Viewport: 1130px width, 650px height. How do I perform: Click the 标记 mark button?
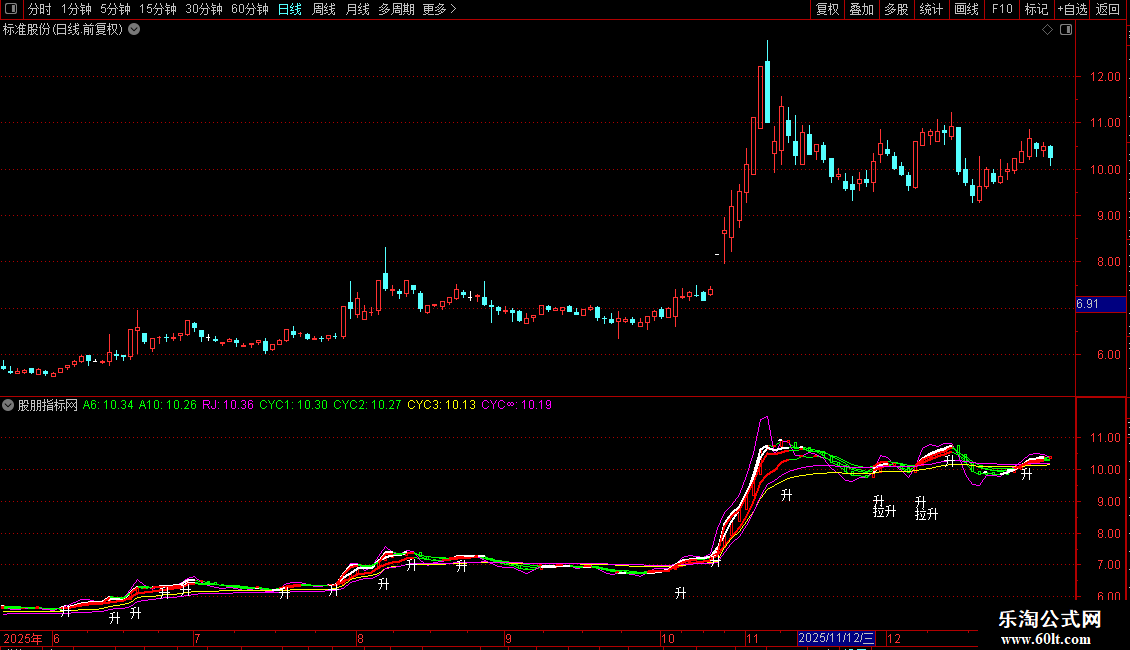(x=1036, y=9)
